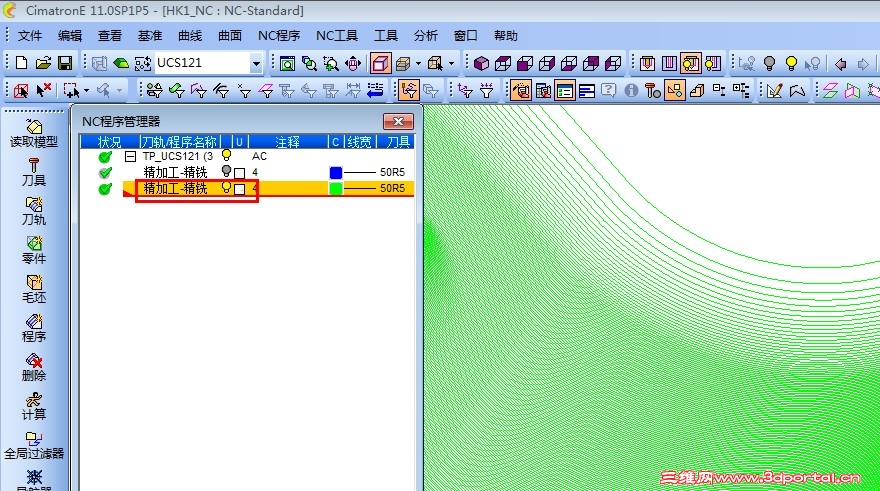Close the NC程序管理器 panel
Screen dimensions: 880x491
398,121
